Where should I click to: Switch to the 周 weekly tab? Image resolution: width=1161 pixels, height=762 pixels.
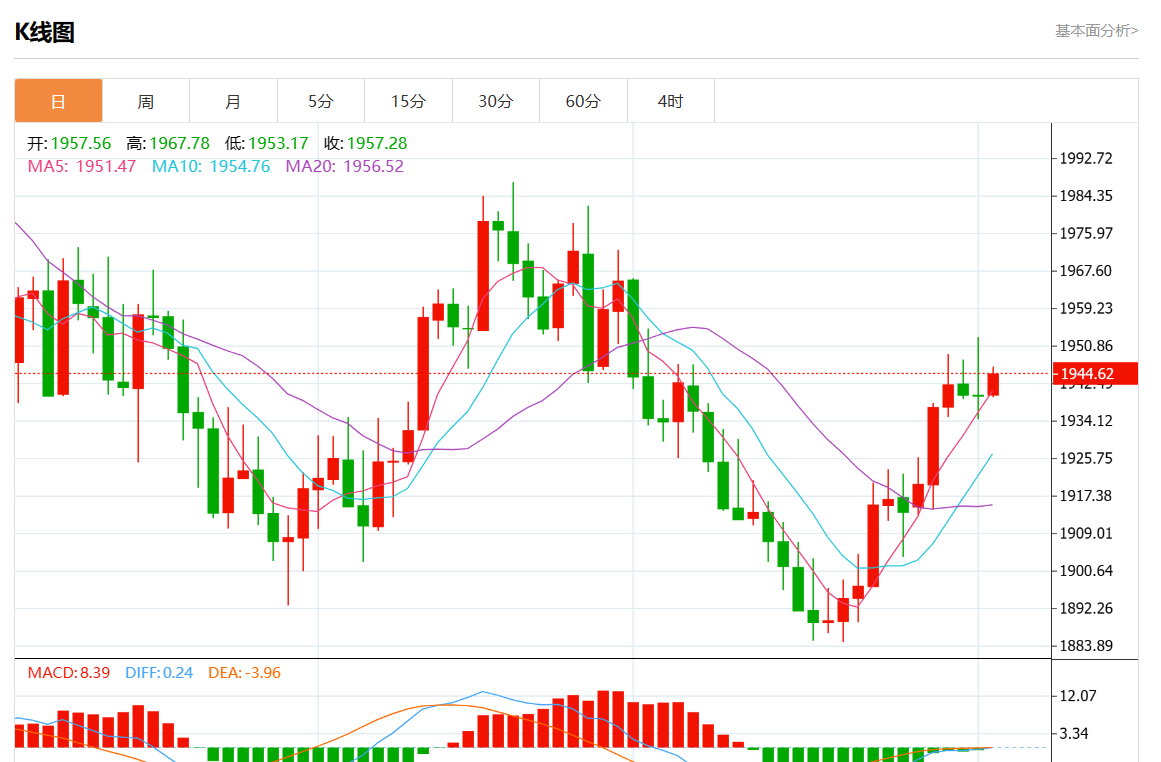(x=146, y=101)
